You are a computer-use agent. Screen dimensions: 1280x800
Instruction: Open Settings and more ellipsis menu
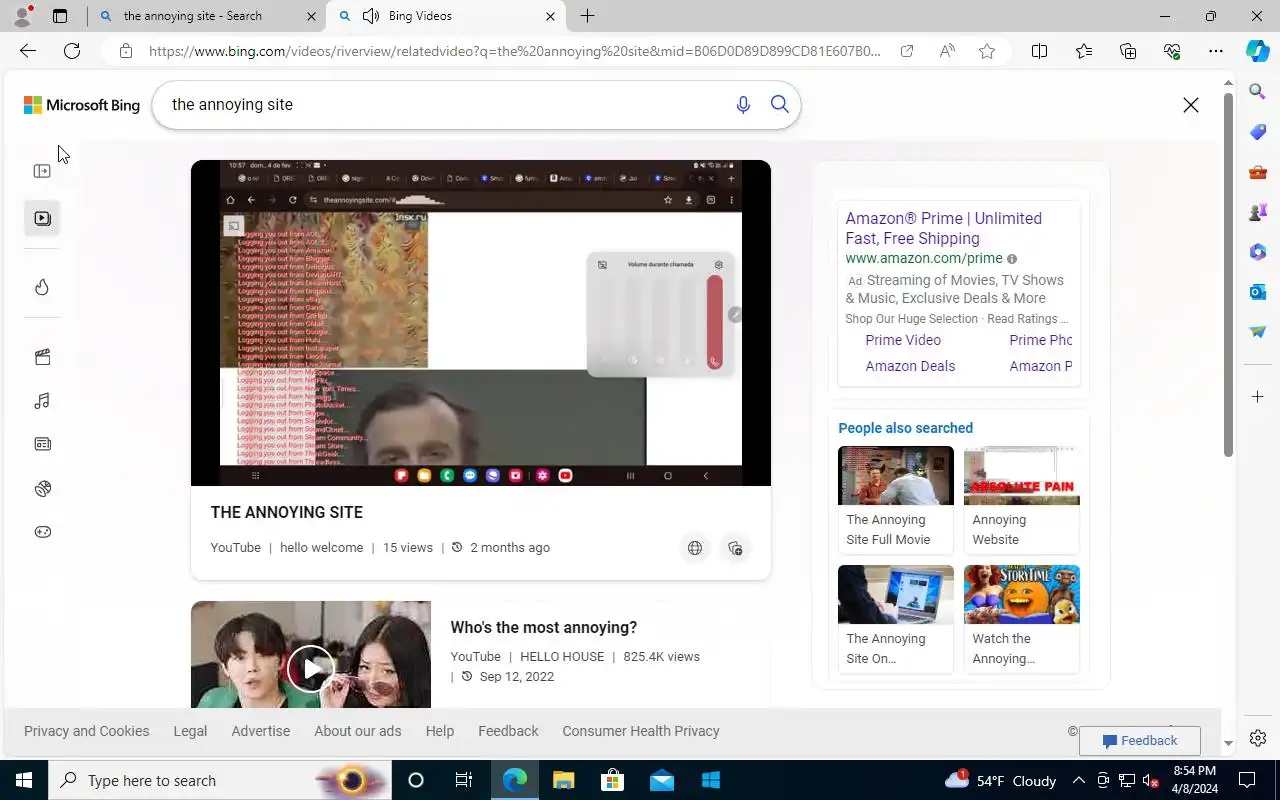tap(1216, 51)
